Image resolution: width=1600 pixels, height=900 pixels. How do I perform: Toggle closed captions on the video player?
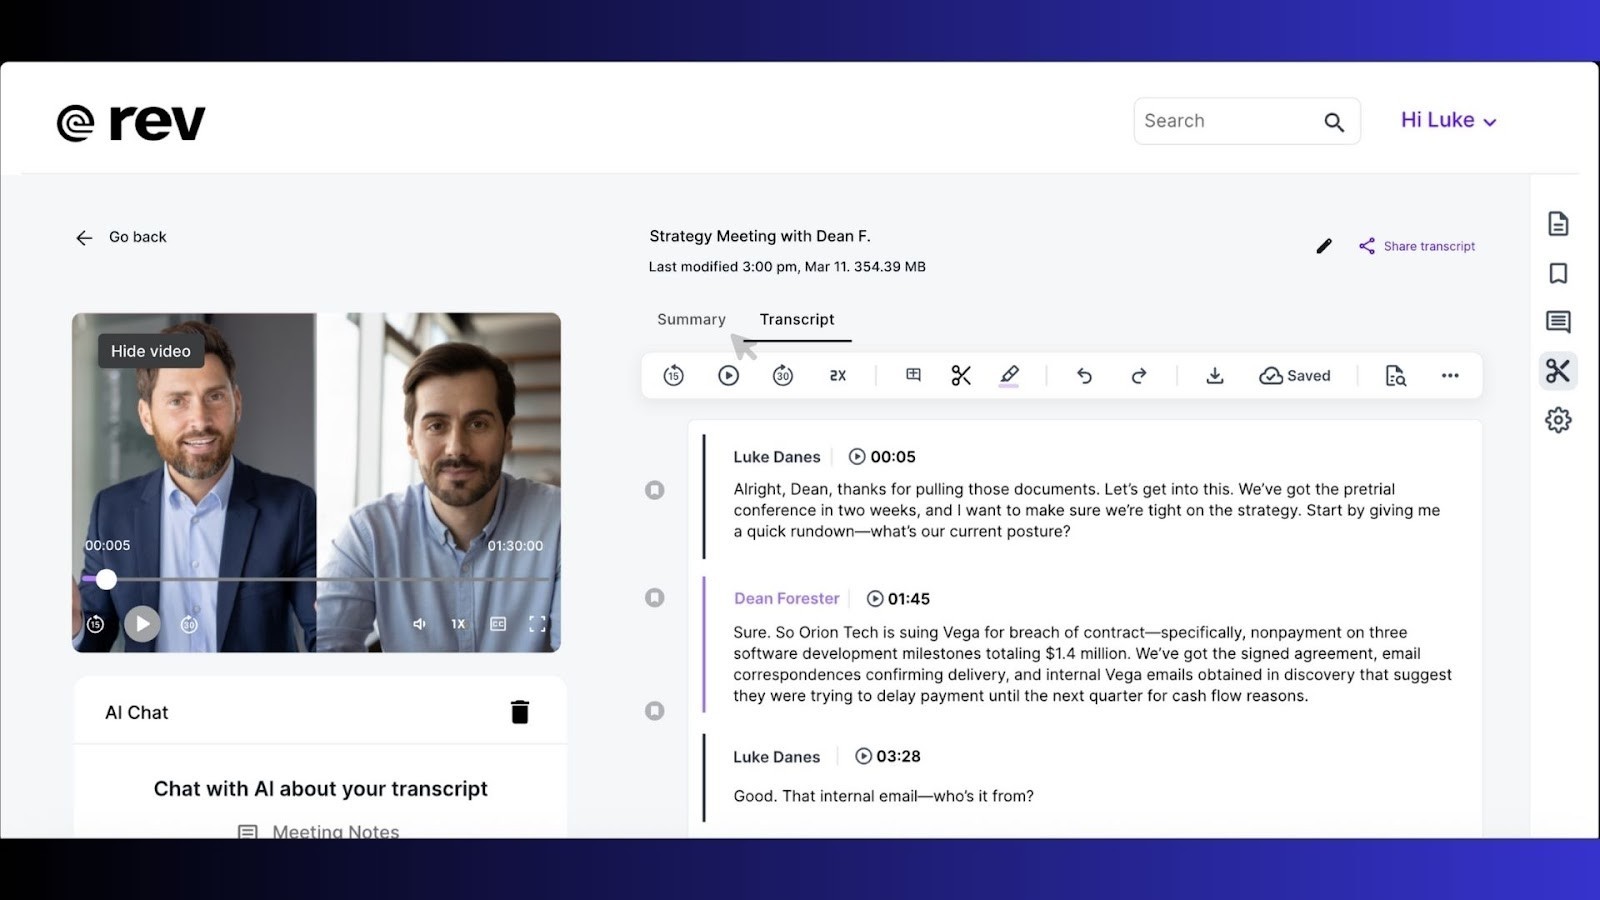pyautogui.click(x=496, y=623)
